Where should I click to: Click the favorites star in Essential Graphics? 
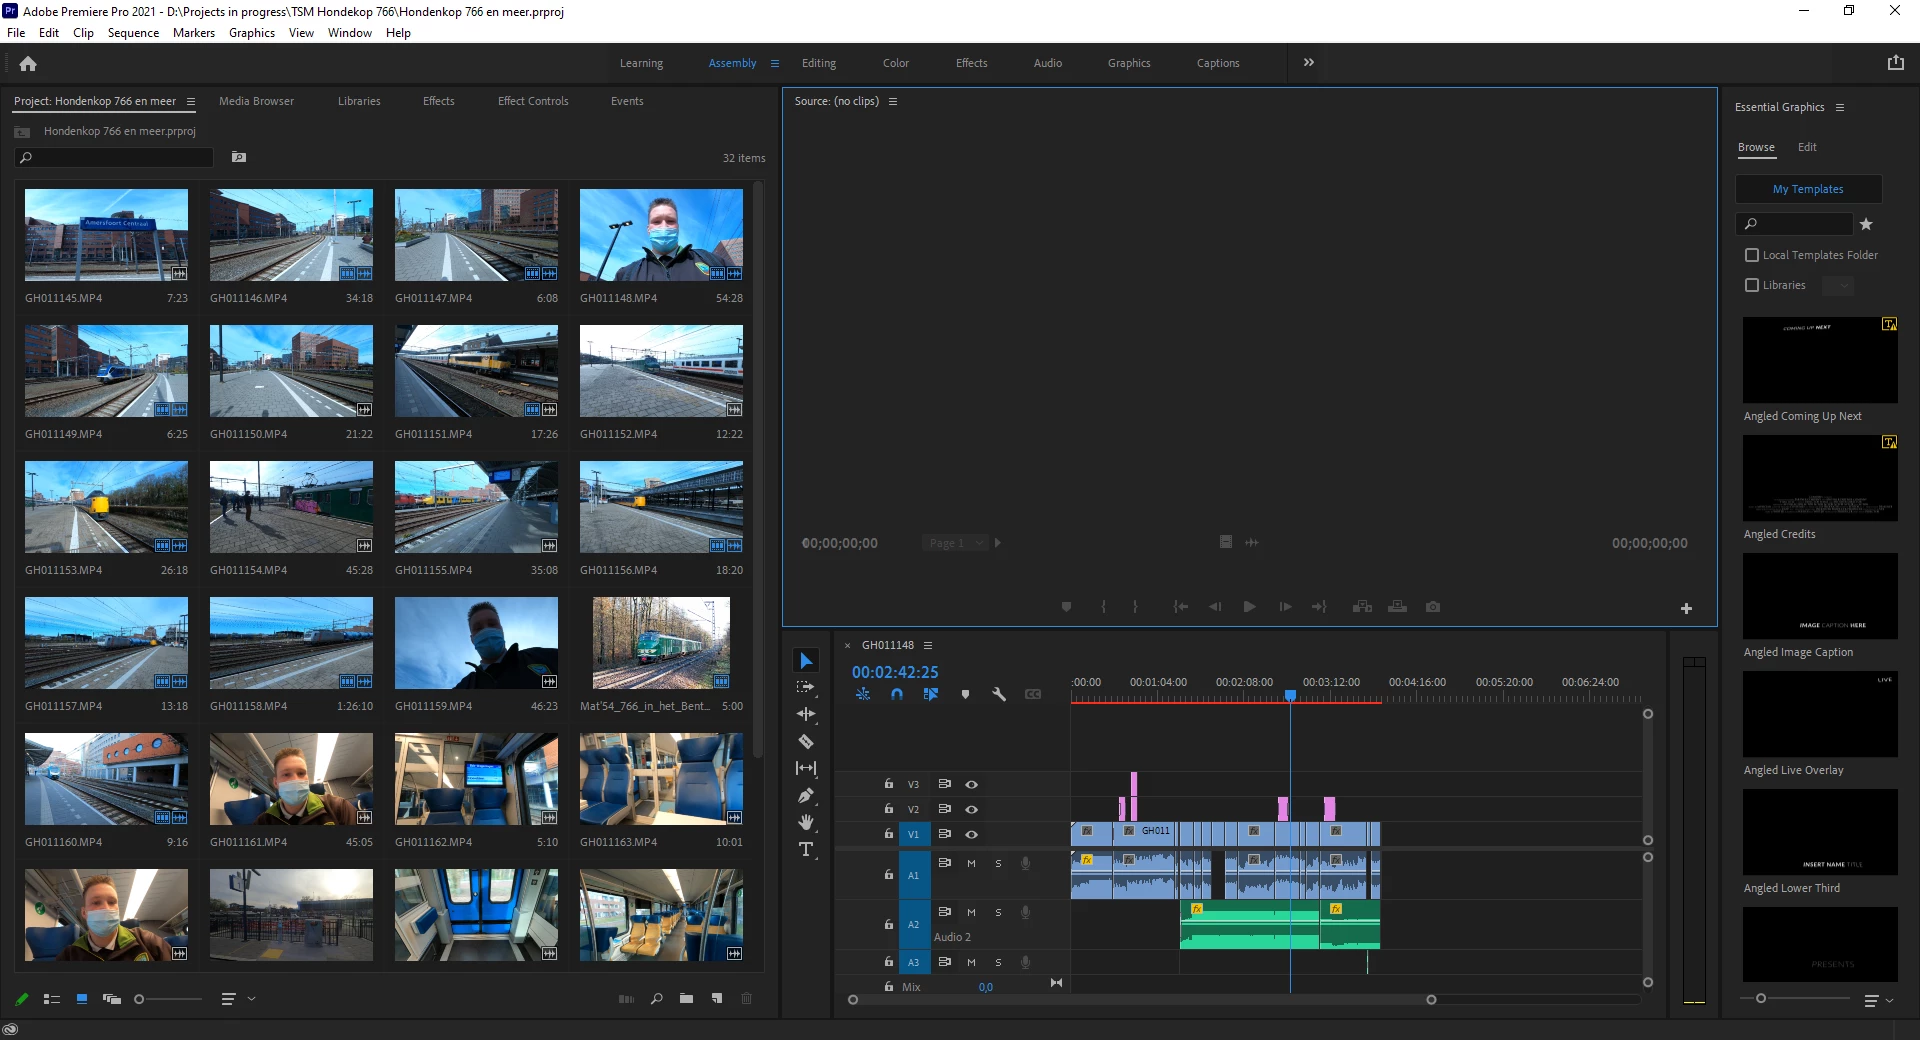[1866, 224]
